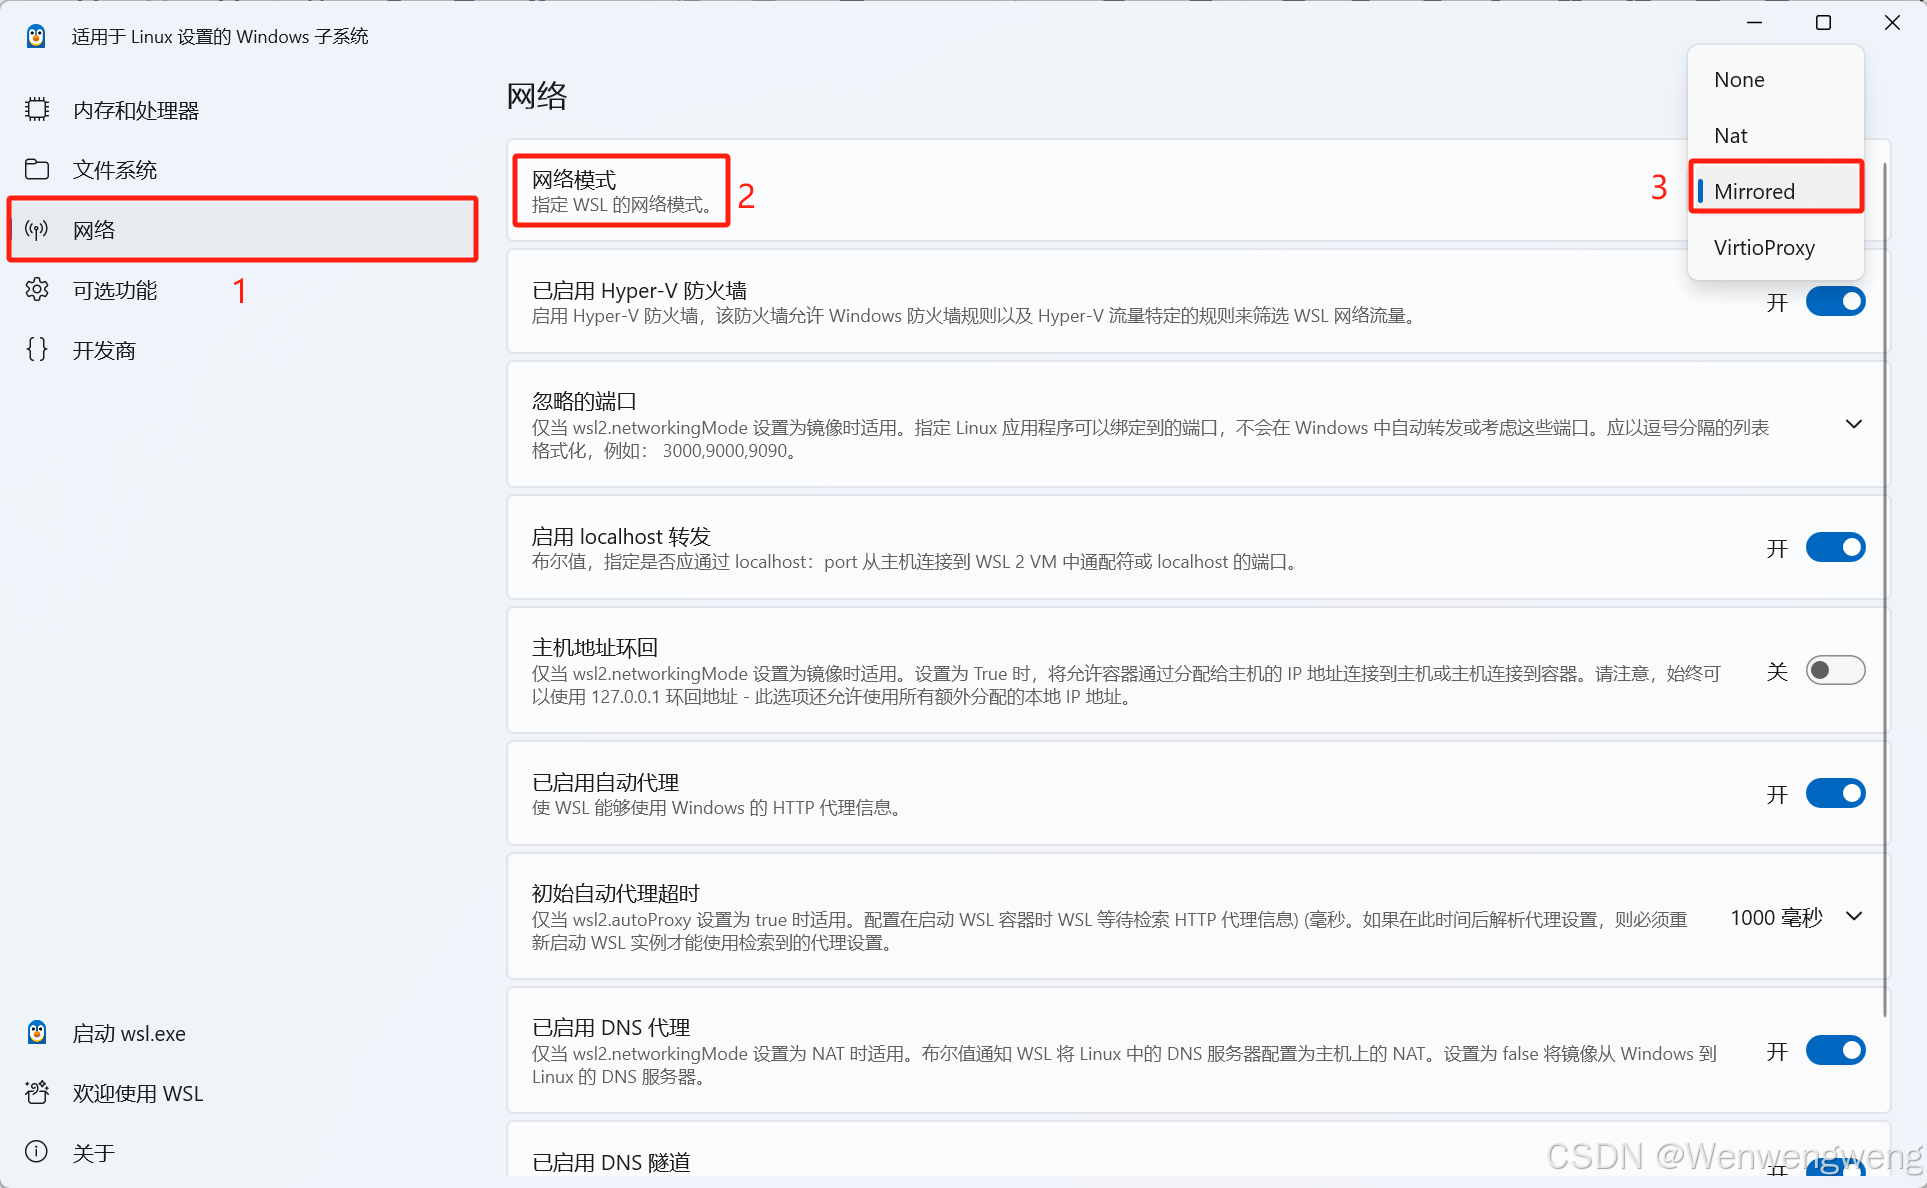Image resolution: width=1927 pixels, height=1188 pixels.
Task: Click 启动 wsl.exe in the sidebar
Action: pos(129,1032)
